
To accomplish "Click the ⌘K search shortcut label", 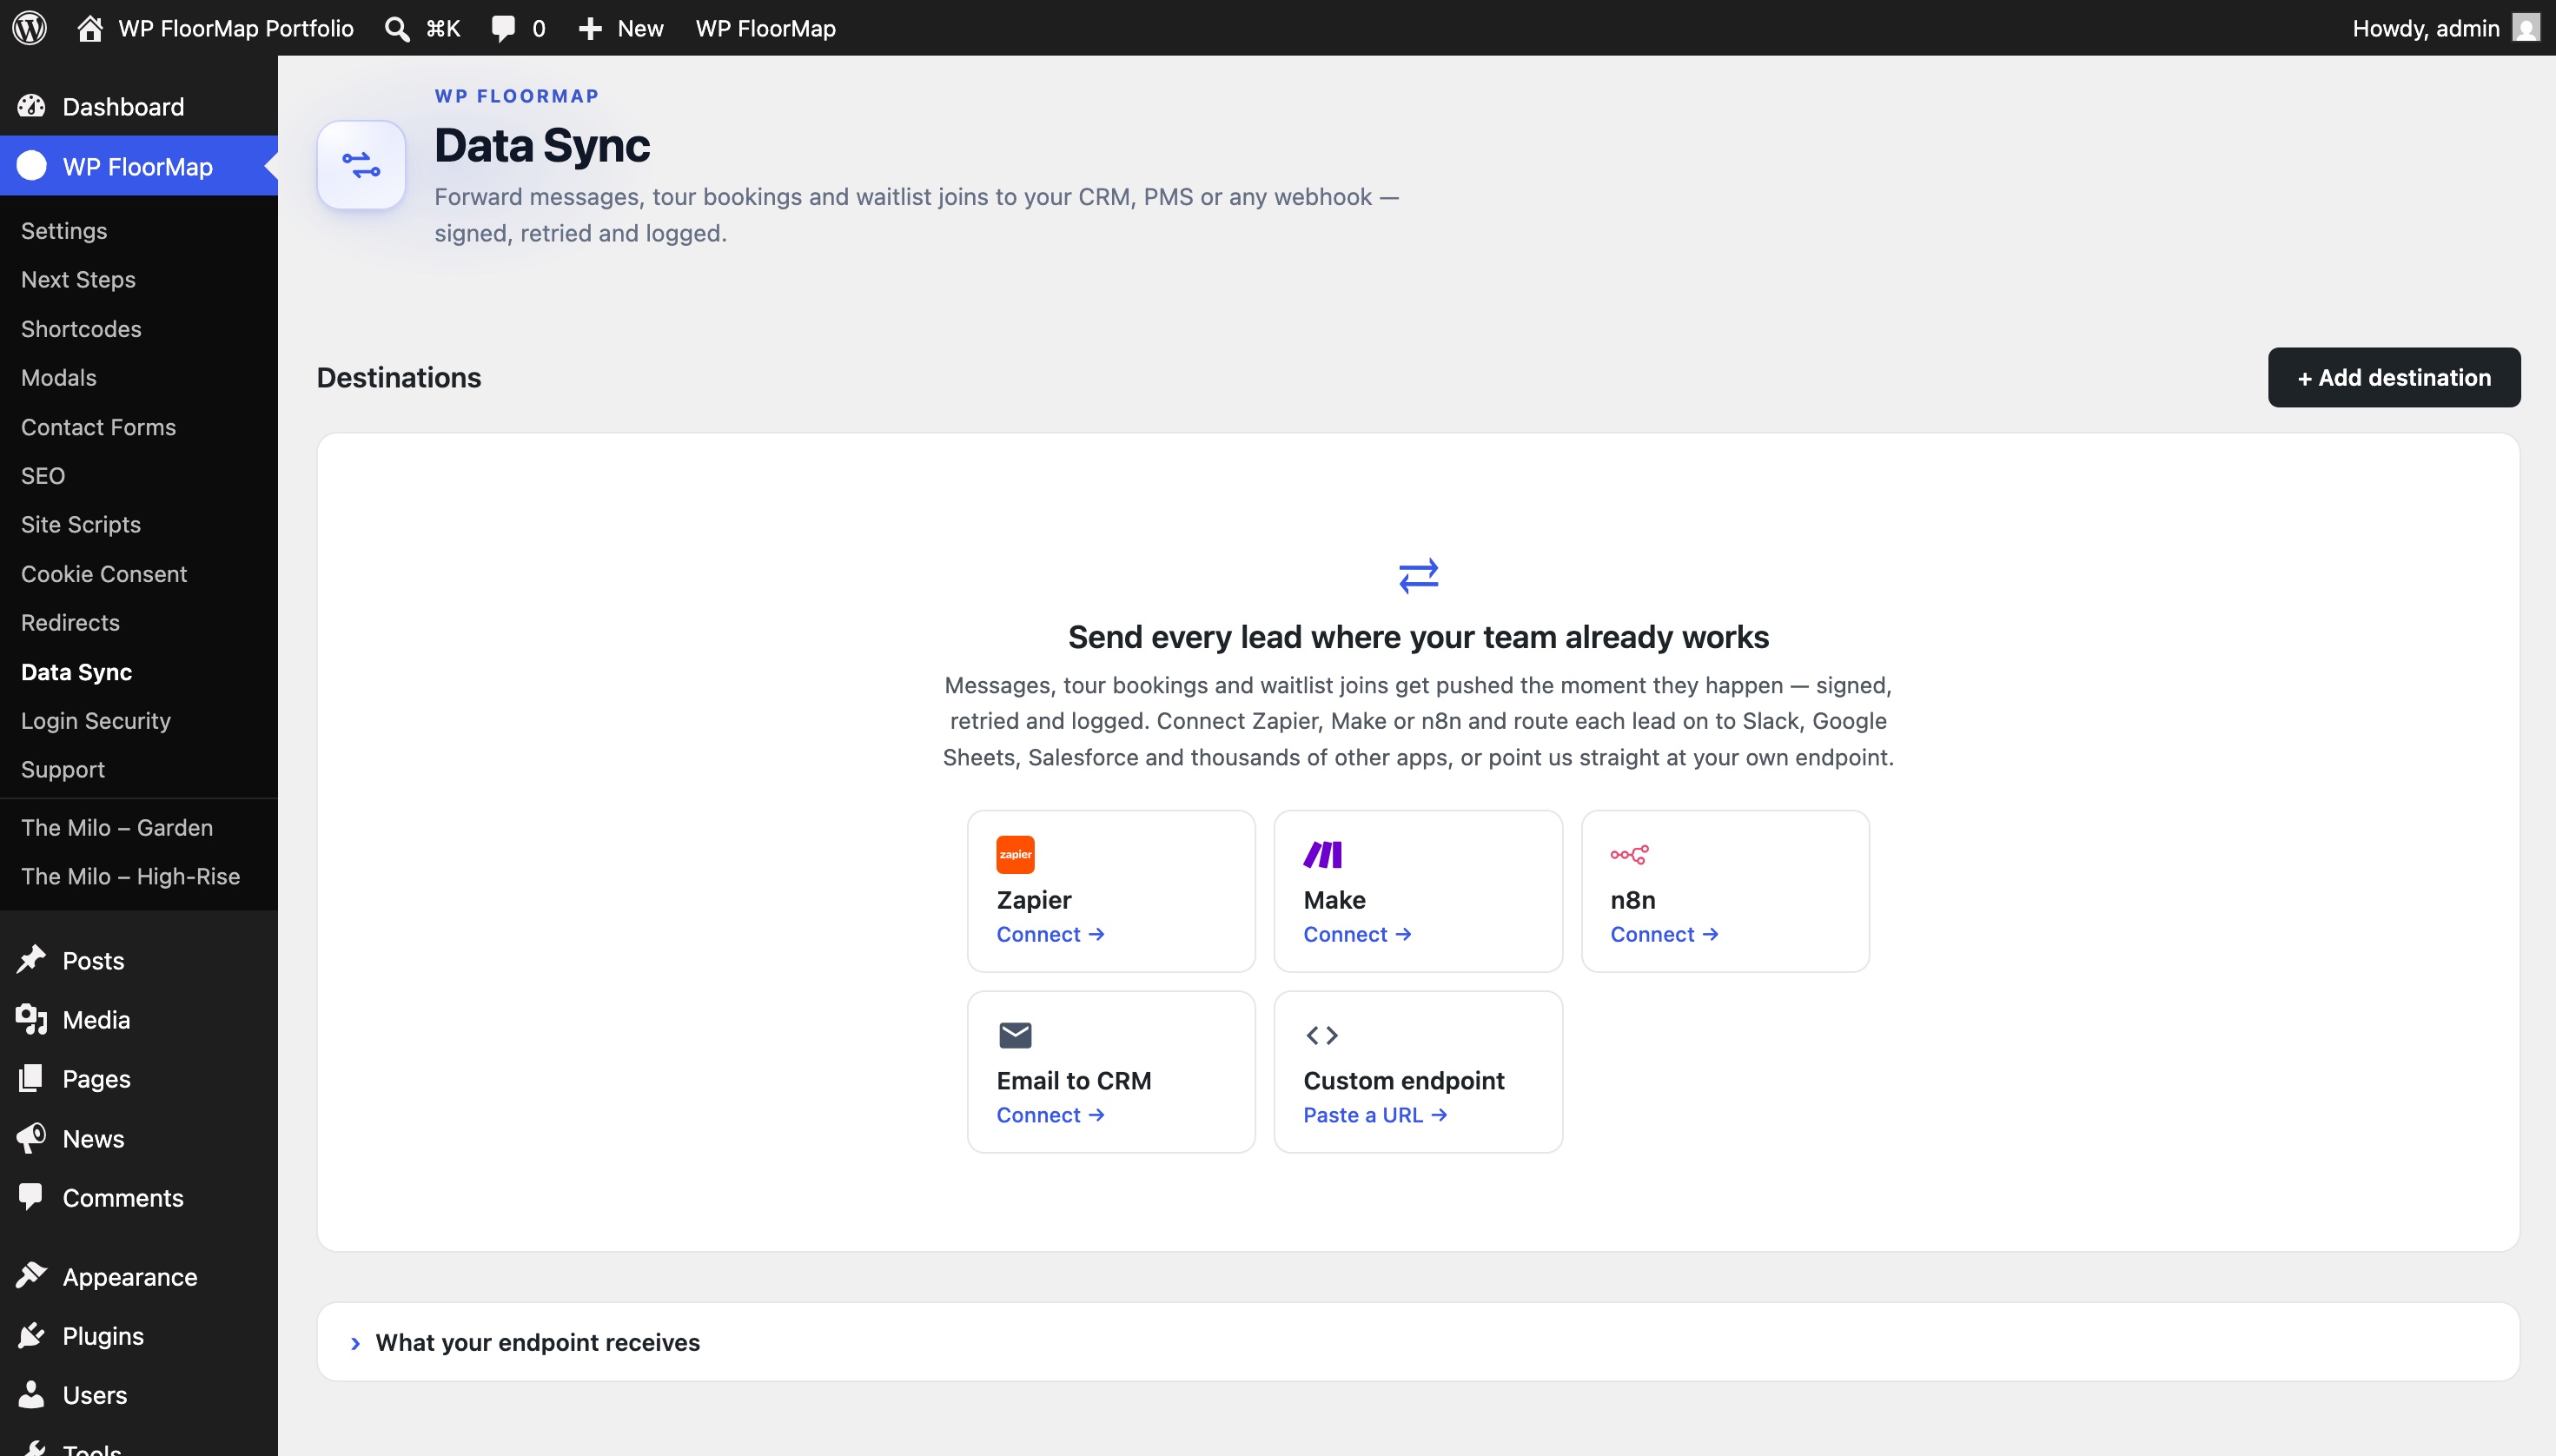I will coord(443,28).
